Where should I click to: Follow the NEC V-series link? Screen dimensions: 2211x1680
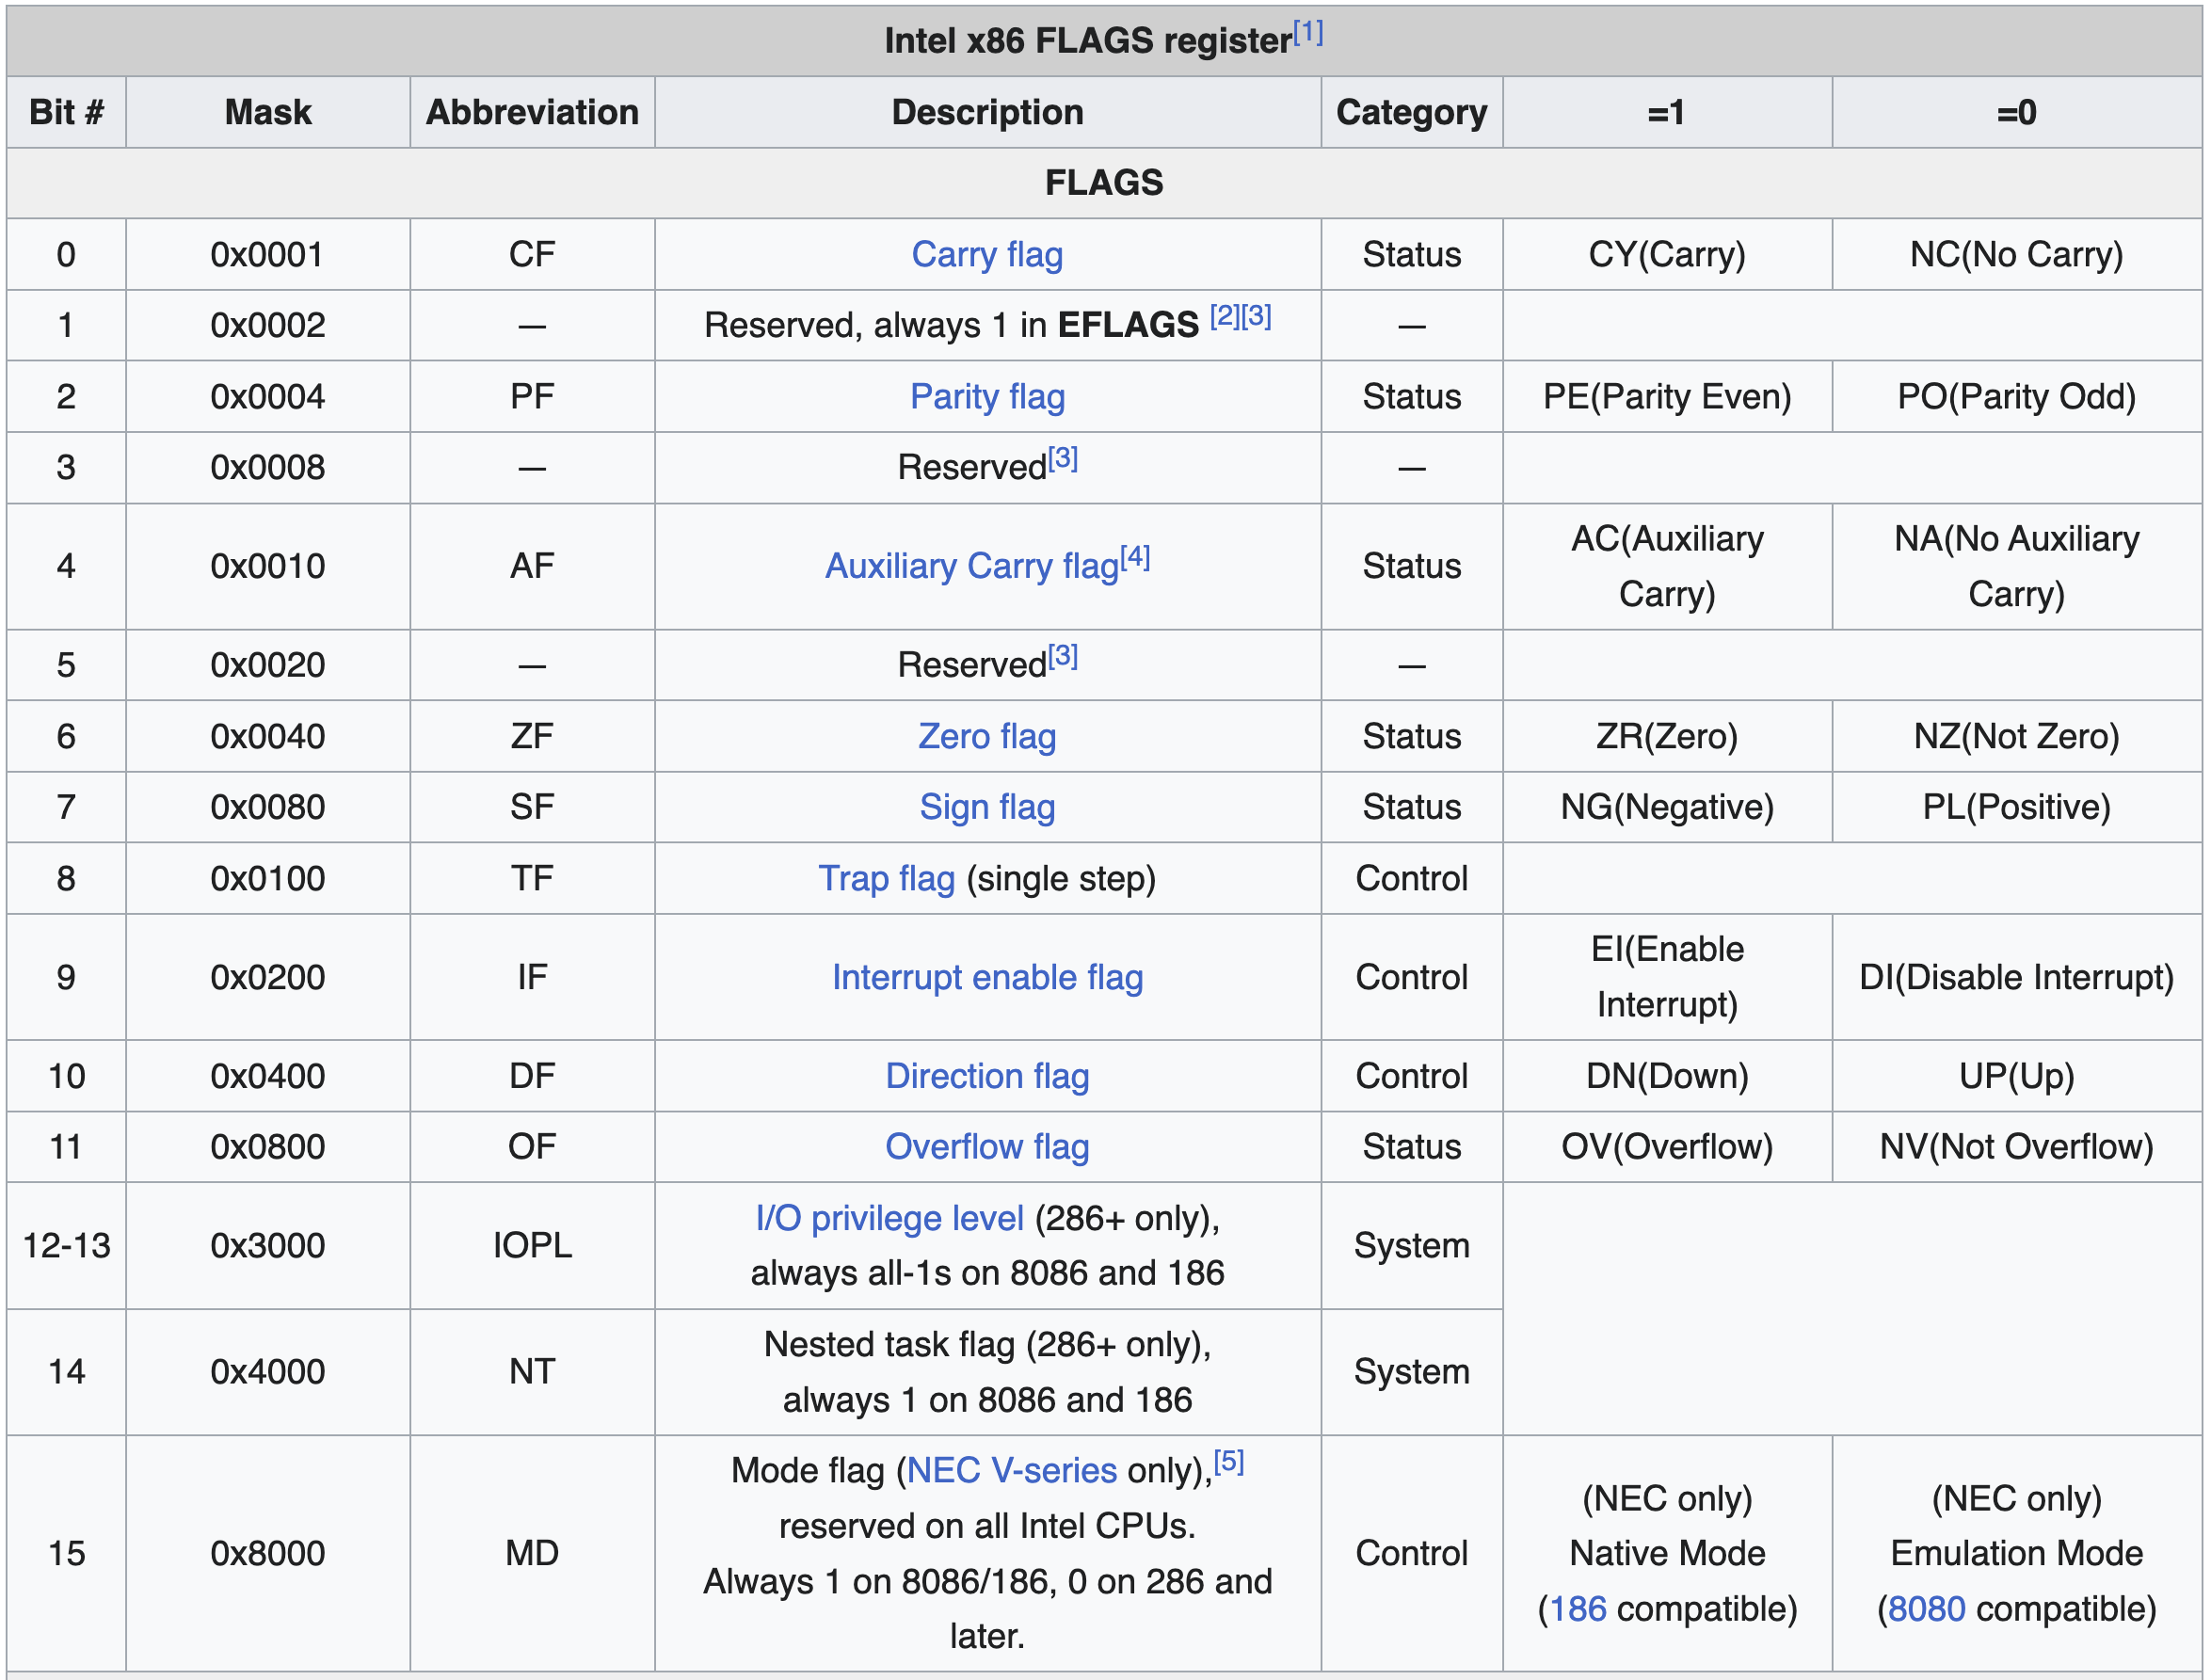(1011, 1470)
